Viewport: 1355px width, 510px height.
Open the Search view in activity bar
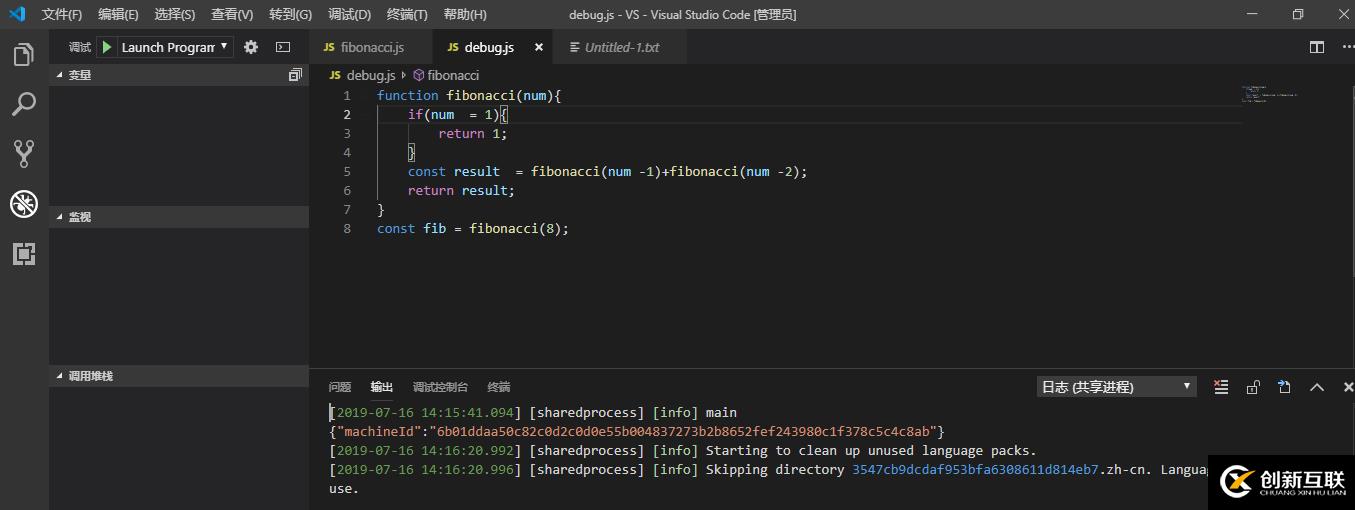pos(24,104)
